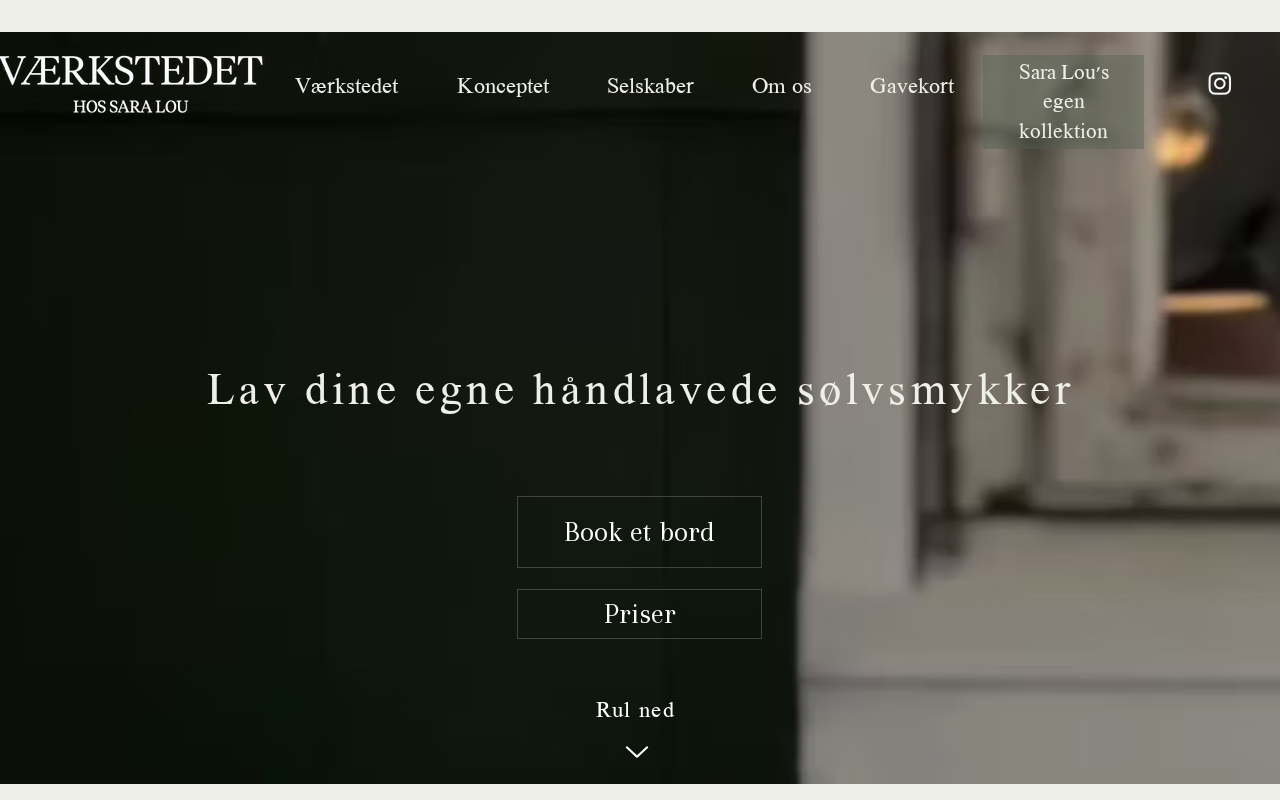Click the word Lav in the headline
Viewport: 1280px width, 800px height.
pyautogui.click(x=247, y=390)
